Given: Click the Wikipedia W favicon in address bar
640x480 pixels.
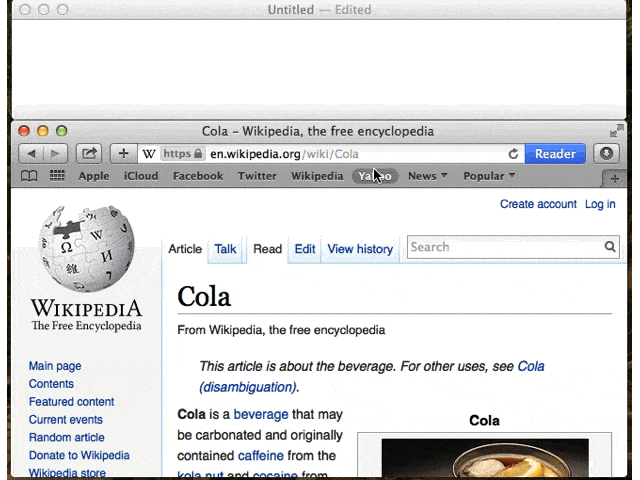Looking at the screenshot, I should pyautogui.click(x=149, y=154).
